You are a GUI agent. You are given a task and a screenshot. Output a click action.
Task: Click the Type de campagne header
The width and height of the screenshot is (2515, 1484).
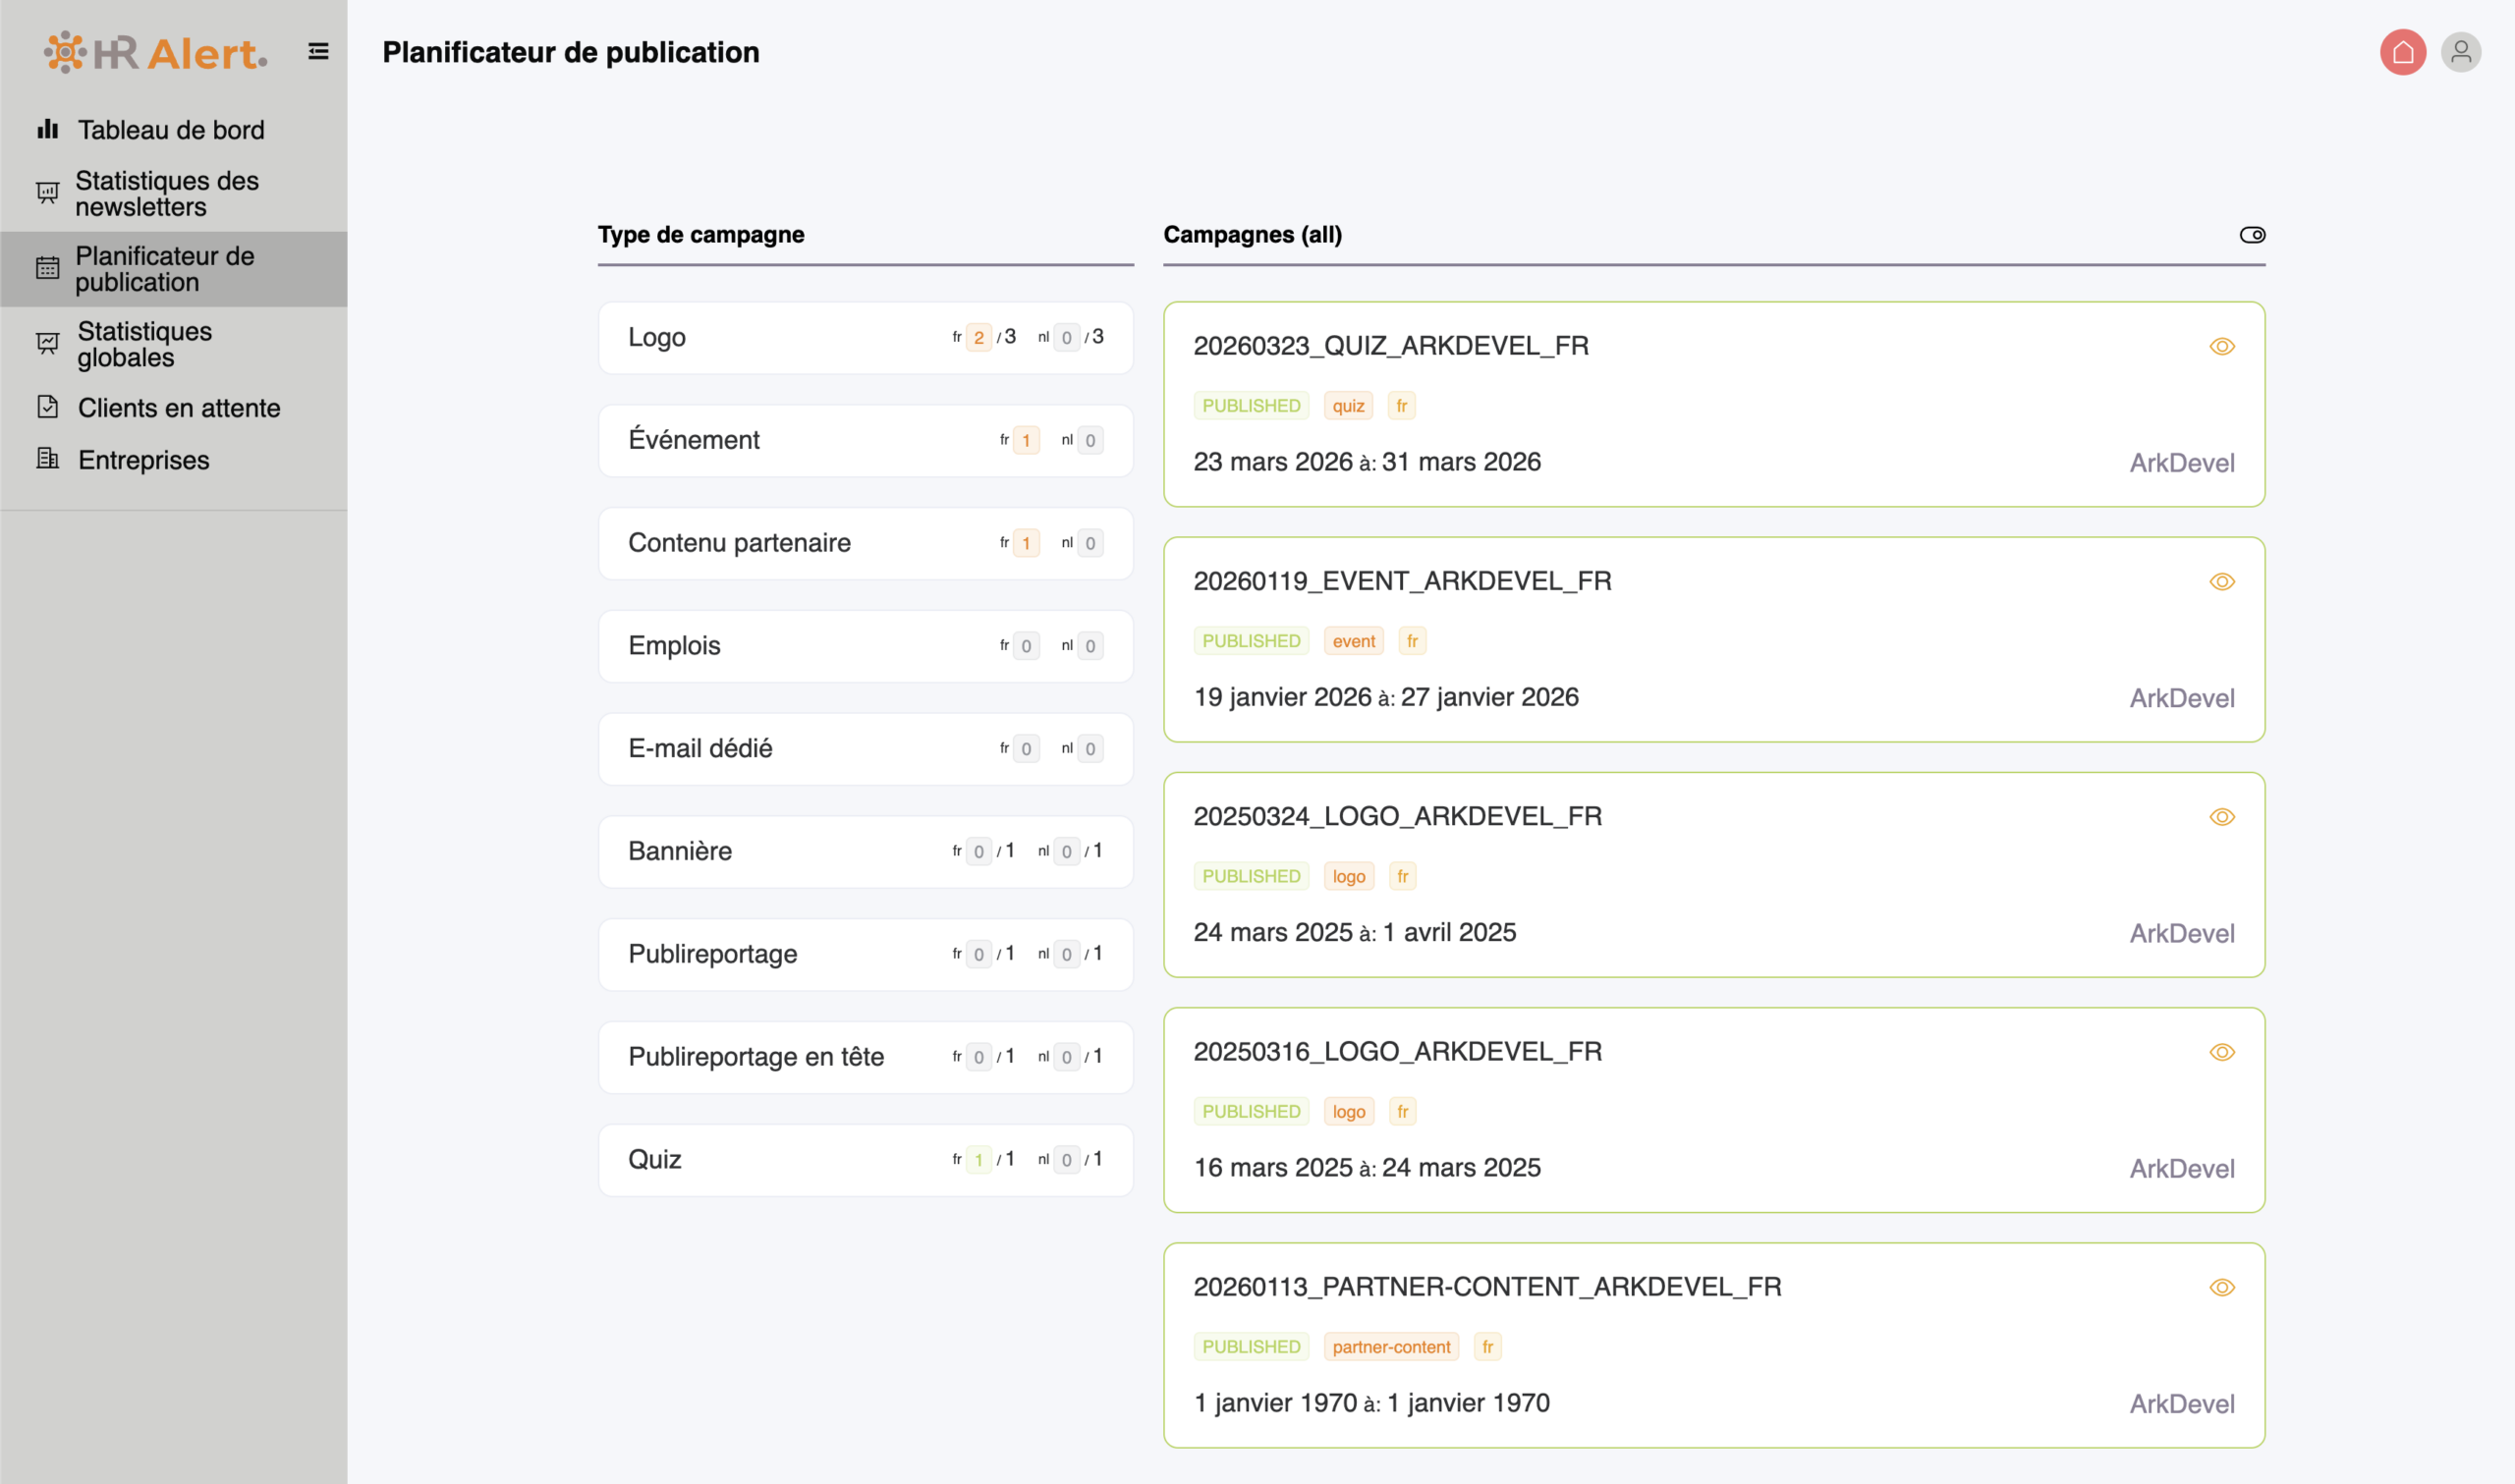pos(700,235)
